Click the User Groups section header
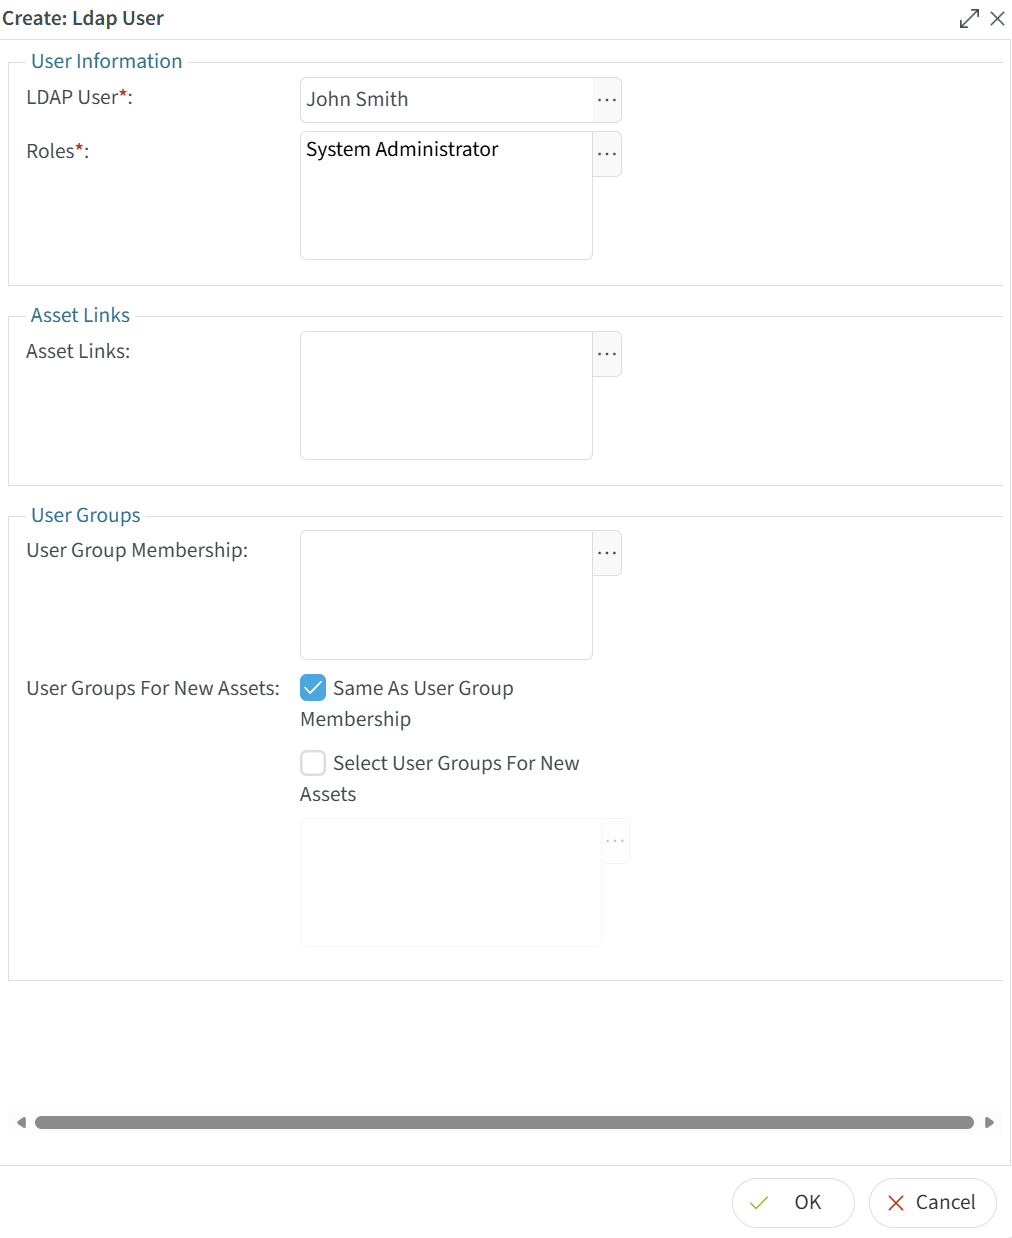1012x1238 pixels. point(85,515)
